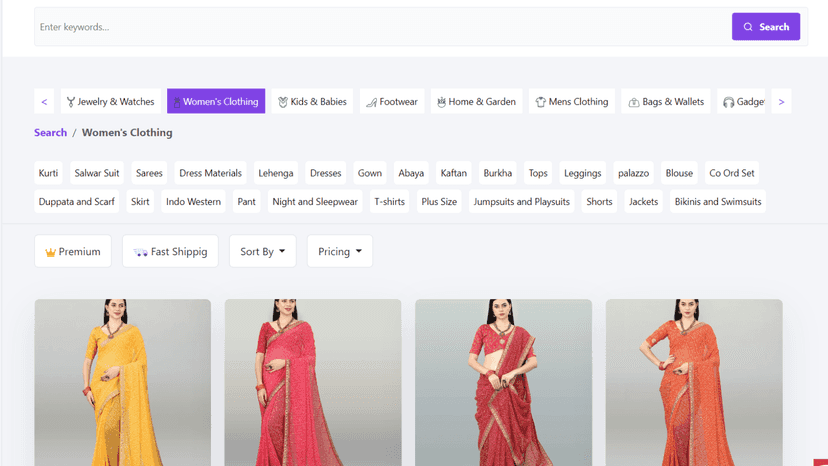Select the Sarees subcategory chip
The width and height of the screenshot is (828, 466).
[x=149, y=173]
